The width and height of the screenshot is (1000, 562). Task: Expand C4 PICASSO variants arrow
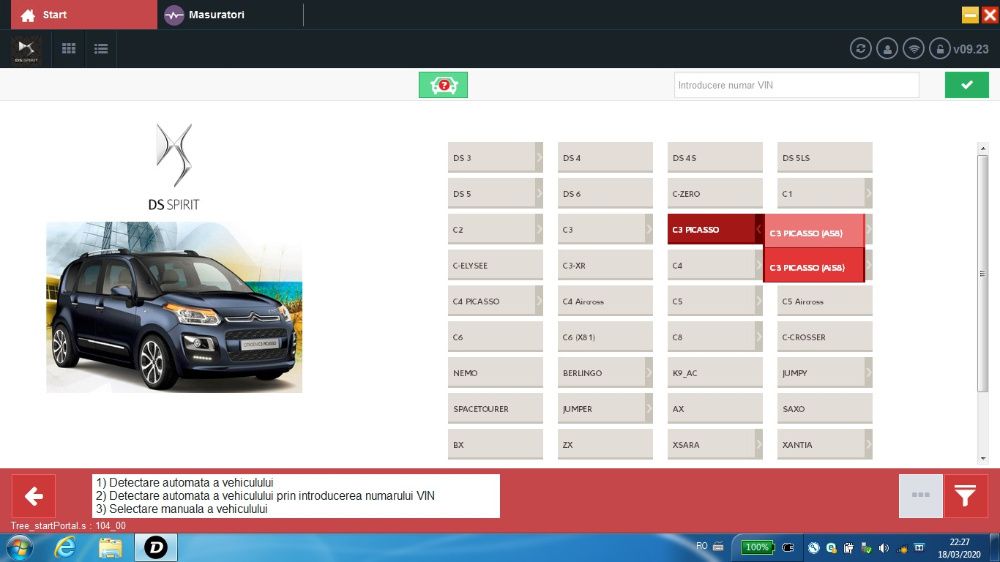pyautogui.click(x=539, y=301)
